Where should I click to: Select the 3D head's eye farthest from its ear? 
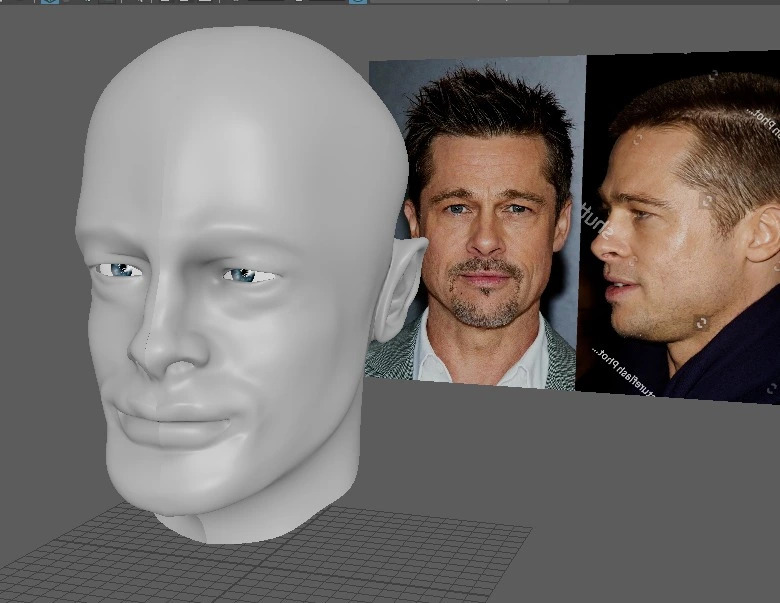(119, 270)
